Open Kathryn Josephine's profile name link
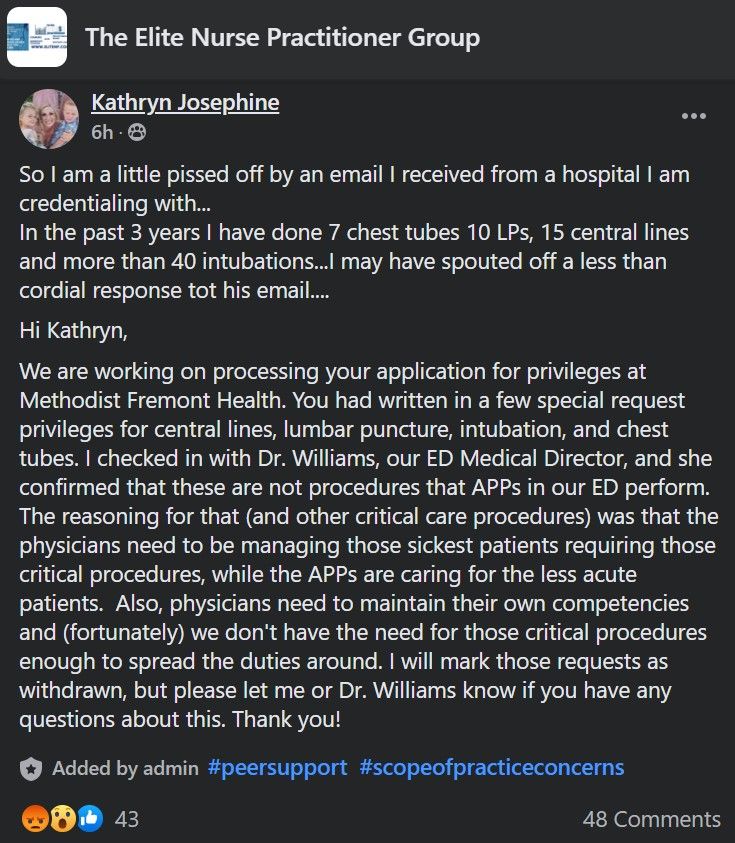735x843 pixels. 185,102
